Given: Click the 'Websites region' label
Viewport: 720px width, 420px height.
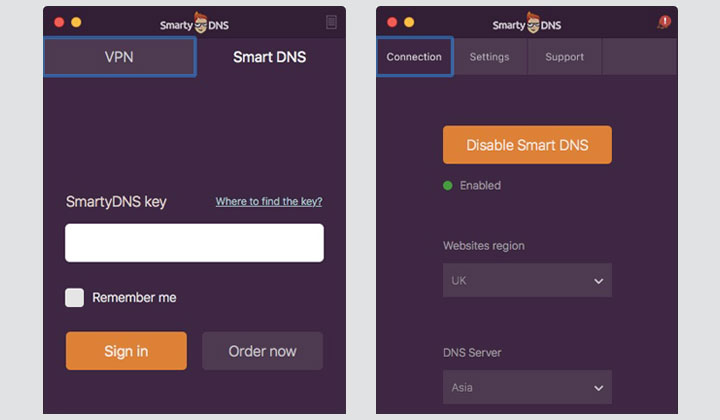Looking at the screenshot, I should [x=484, y=246].
